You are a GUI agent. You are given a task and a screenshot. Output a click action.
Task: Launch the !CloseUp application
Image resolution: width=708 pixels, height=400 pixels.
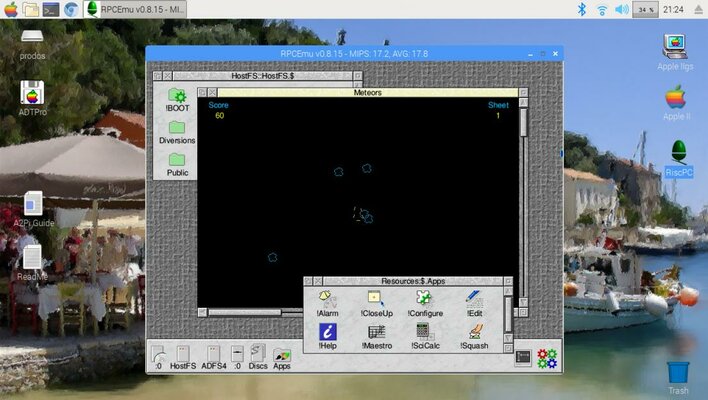pyautogui.click(x=377, y=303)
